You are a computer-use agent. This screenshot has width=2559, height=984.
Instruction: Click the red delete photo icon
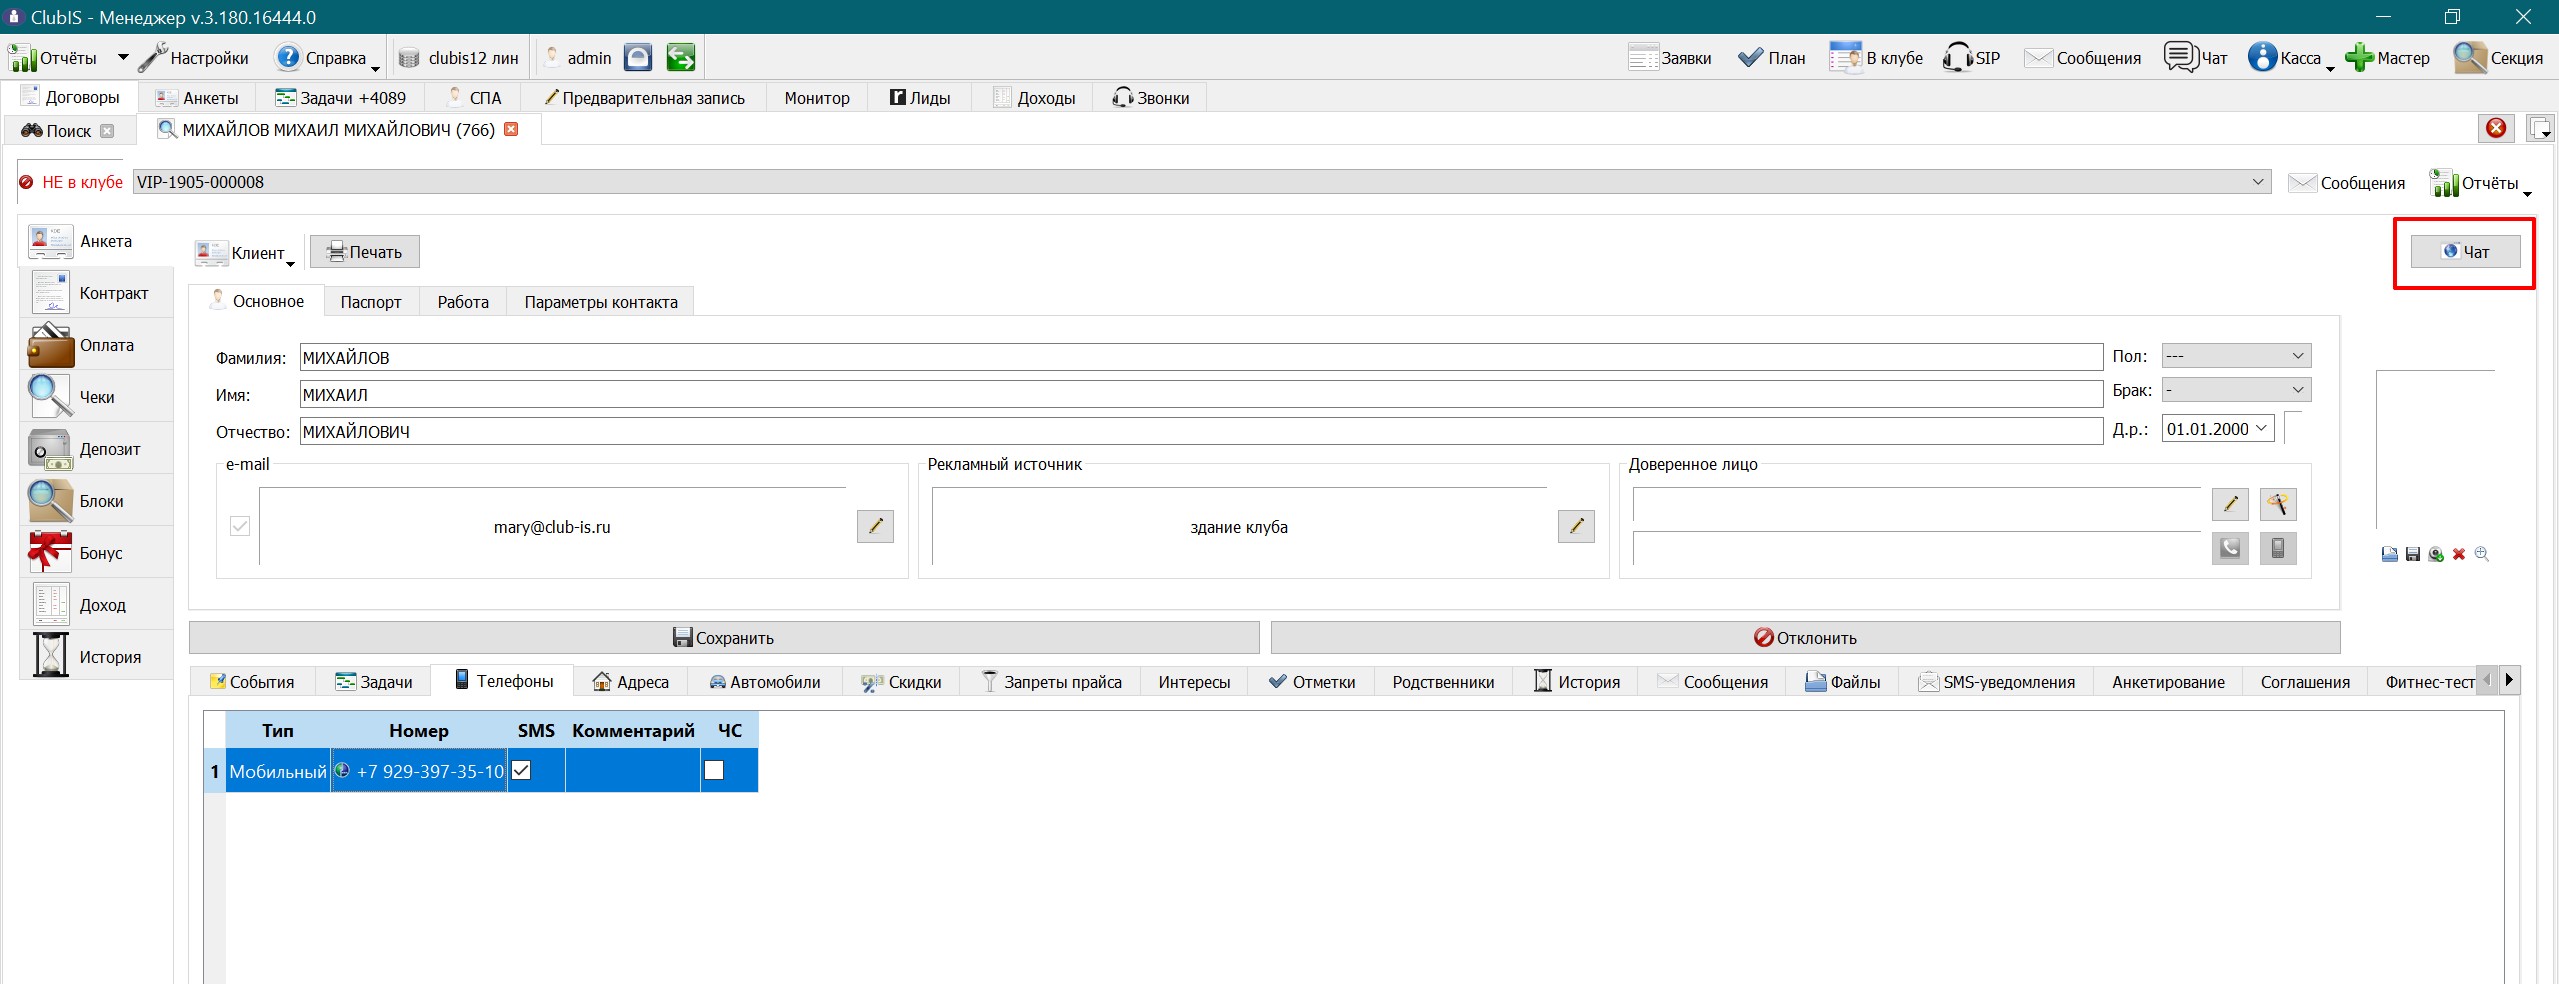pos(2459,554)
